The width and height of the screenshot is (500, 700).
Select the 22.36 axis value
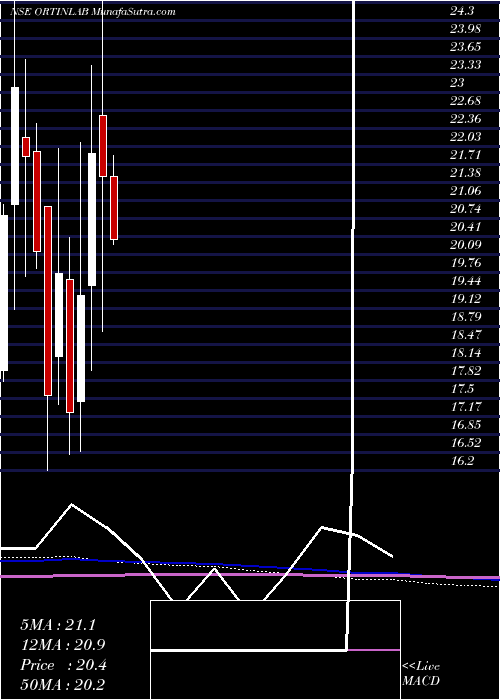pyautogui.click(x=465, y=119)
